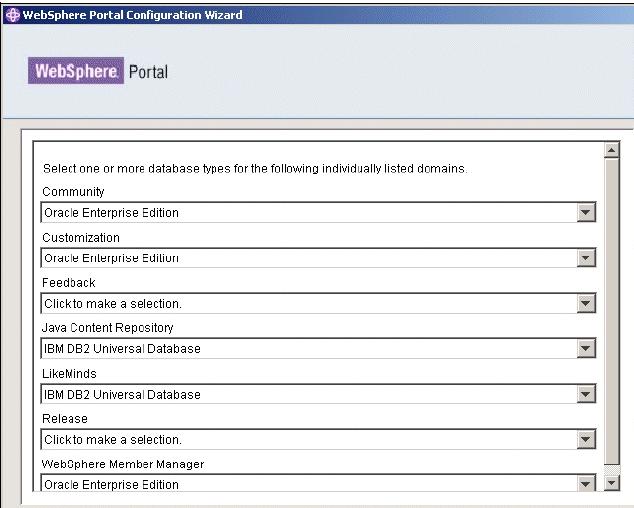Click the arrow button of the LikeMinds combo box

click(x=586, y=394)
